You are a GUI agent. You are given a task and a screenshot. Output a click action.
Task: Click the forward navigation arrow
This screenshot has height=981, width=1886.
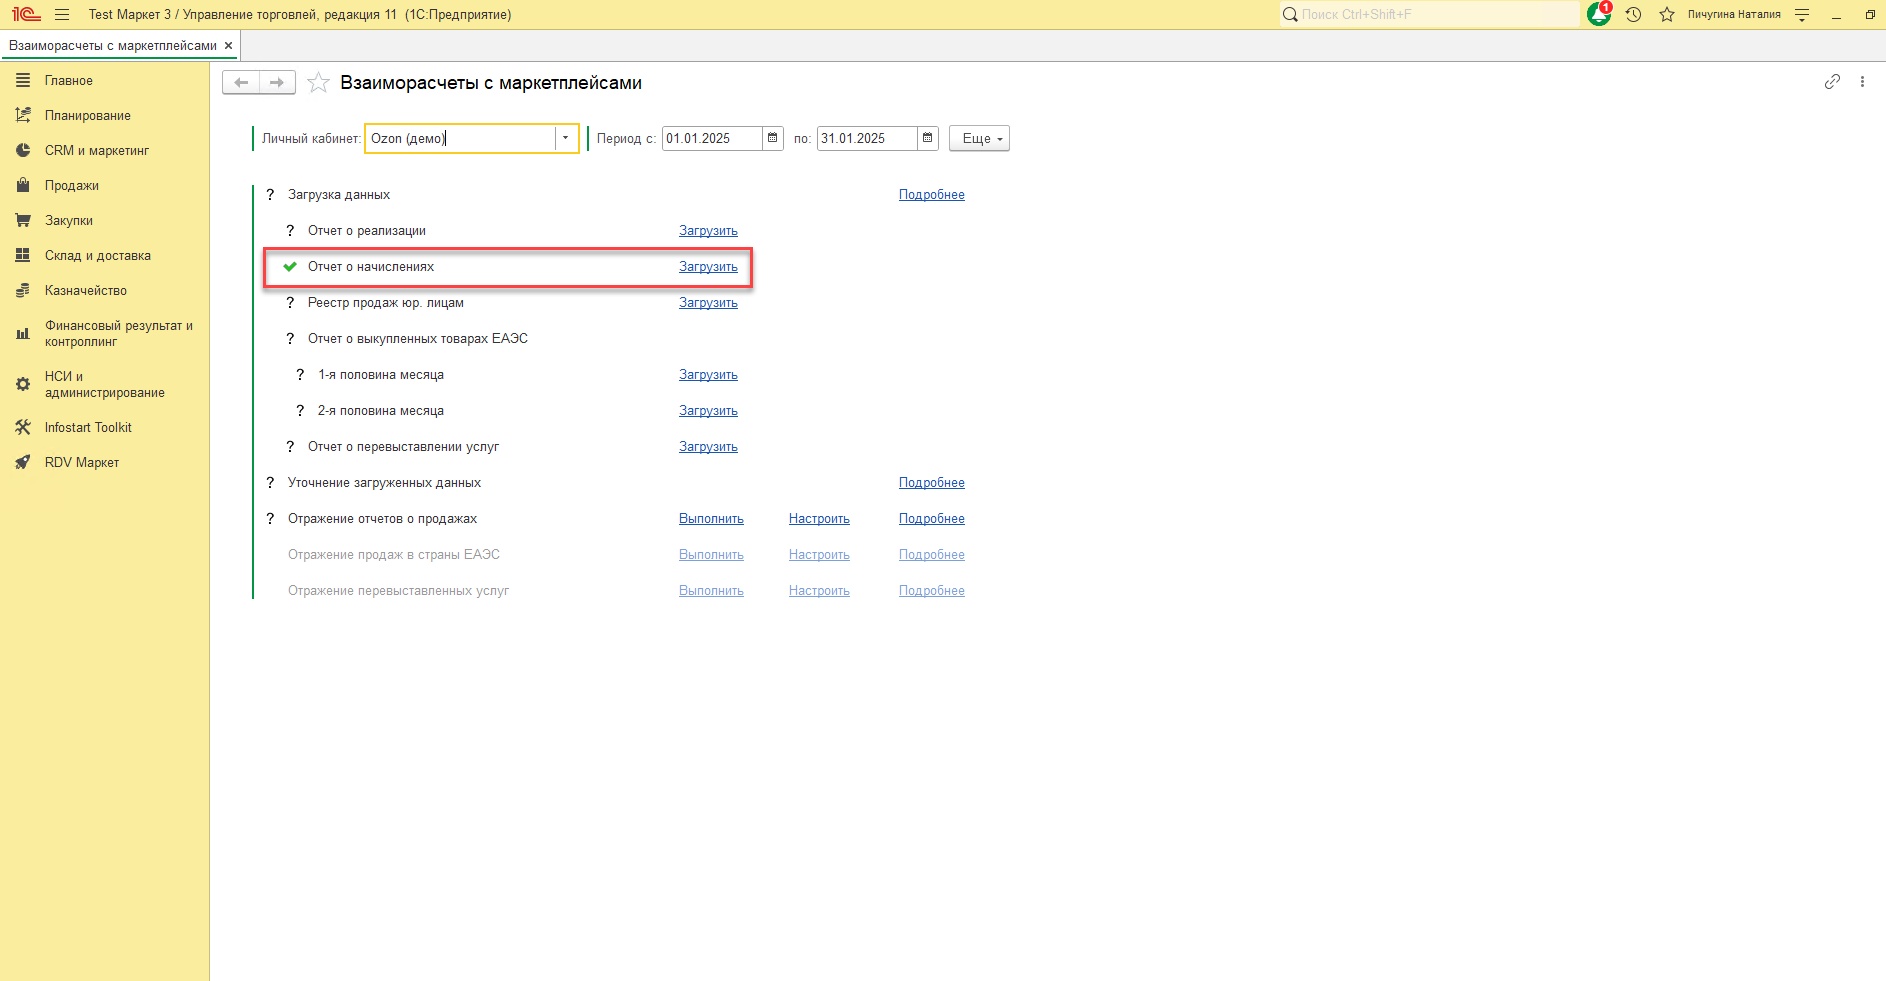point(277,83)
